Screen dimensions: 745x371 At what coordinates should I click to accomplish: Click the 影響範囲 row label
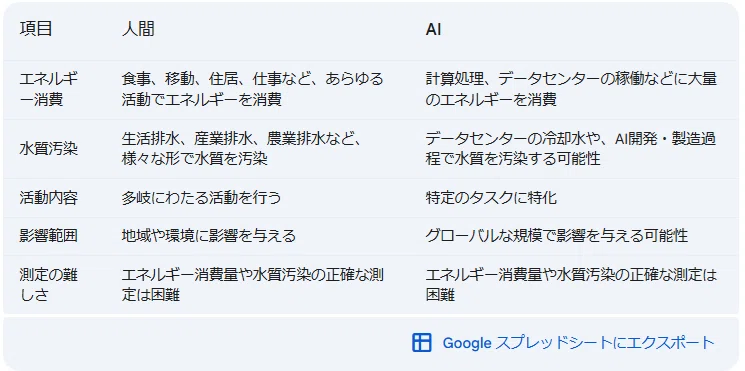click(48, 236)
